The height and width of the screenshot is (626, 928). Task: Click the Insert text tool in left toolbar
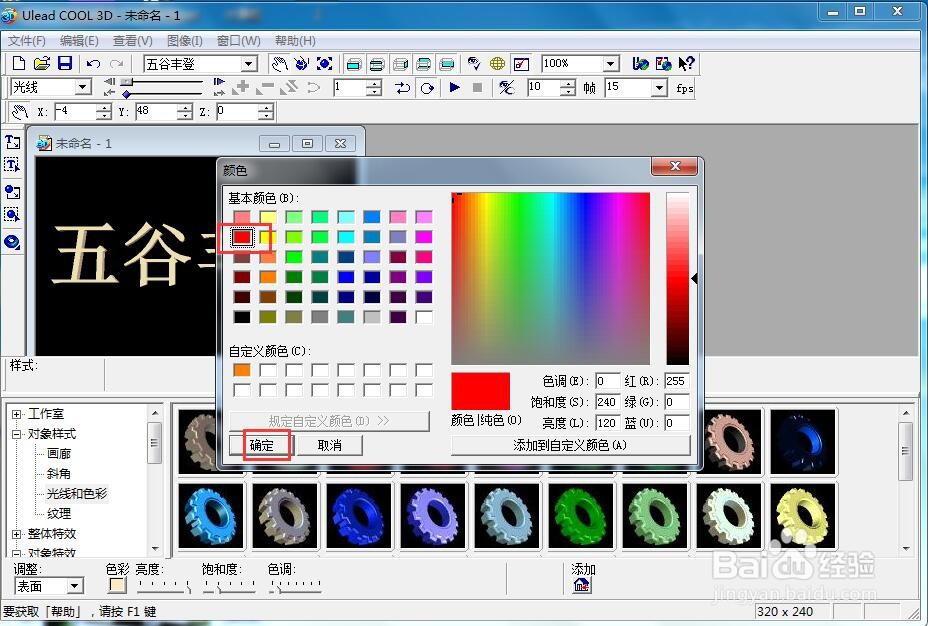coord(12,142)
